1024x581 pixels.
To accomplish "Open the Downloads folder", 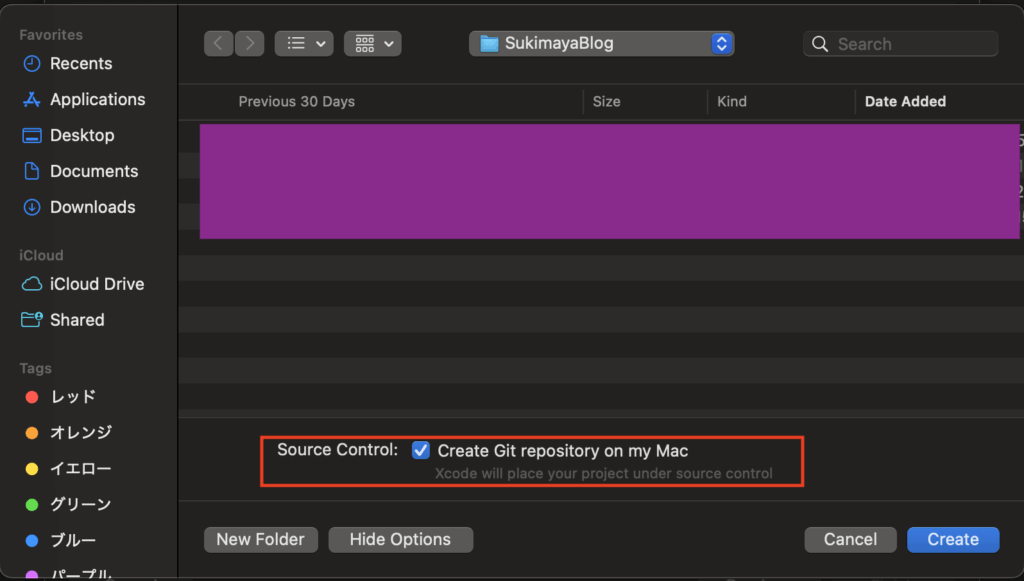I will pyautogui.click(x=79, y=207).
